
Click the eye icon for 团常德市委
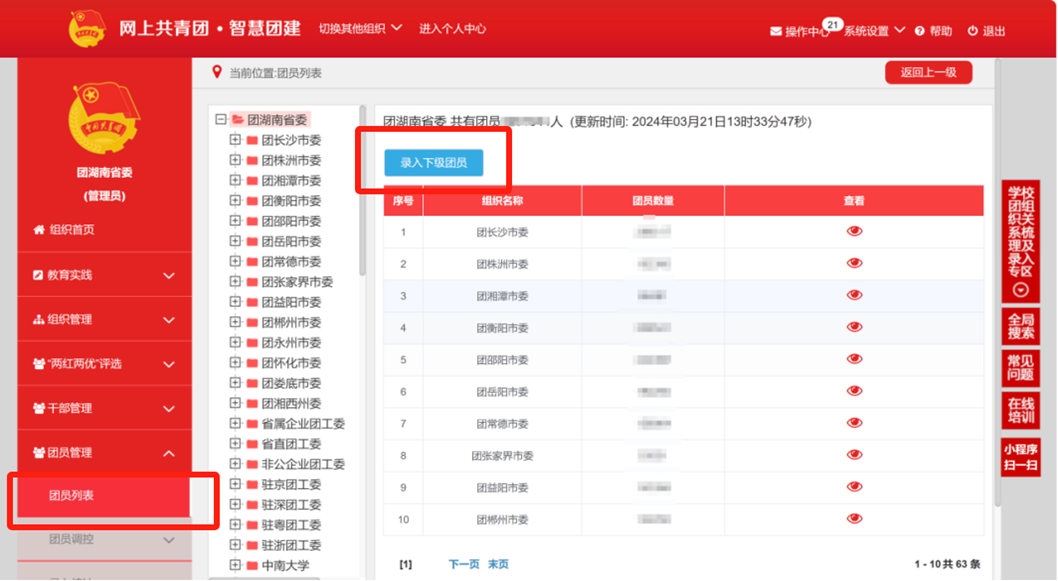click(x=854, y=423)
